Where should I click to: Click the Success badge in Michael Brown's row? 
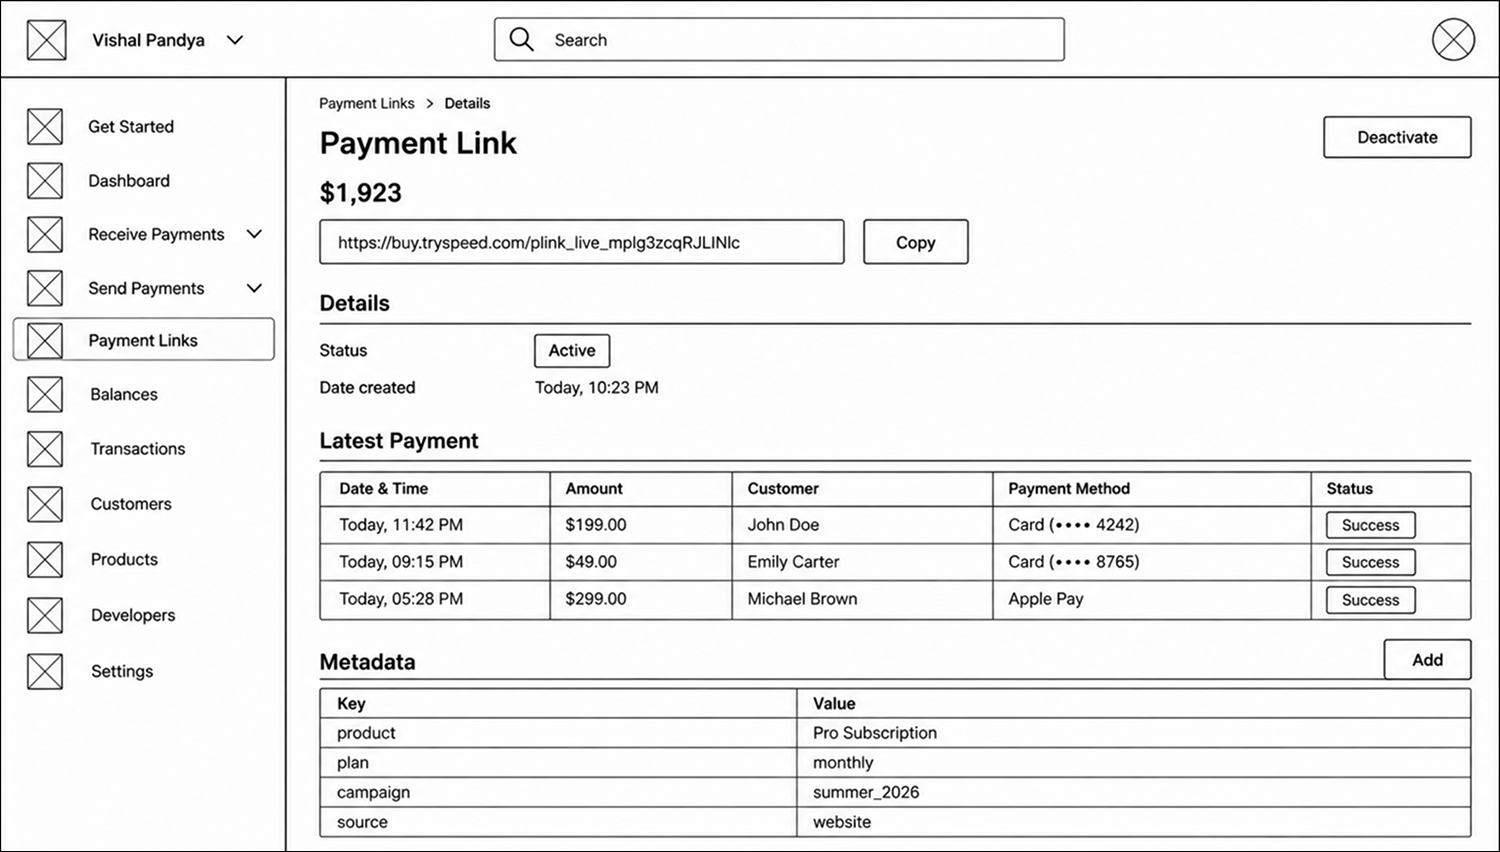(1370, 600)
